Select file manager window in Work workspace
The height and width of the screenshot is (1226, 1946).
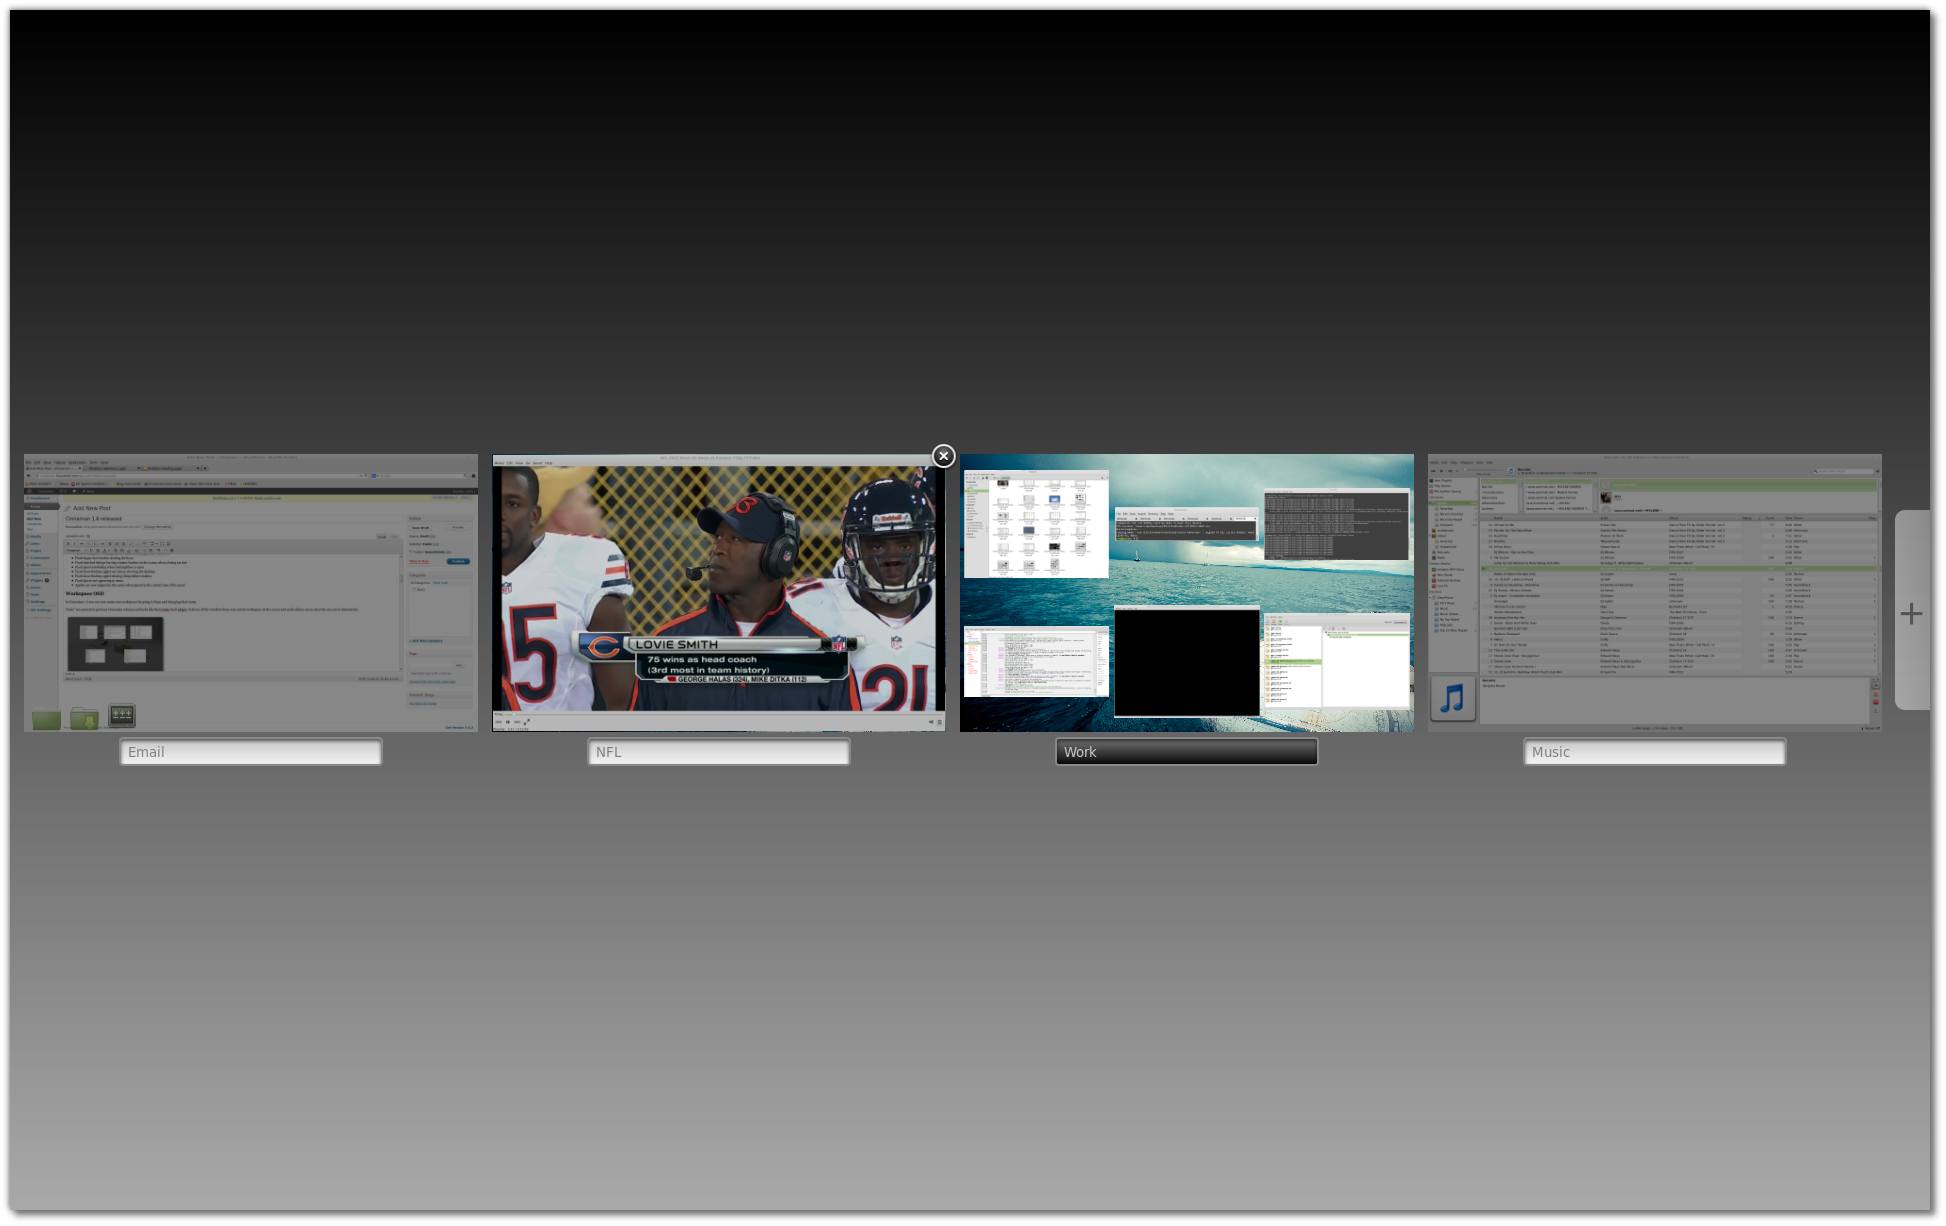click(x=1036, y=524)
